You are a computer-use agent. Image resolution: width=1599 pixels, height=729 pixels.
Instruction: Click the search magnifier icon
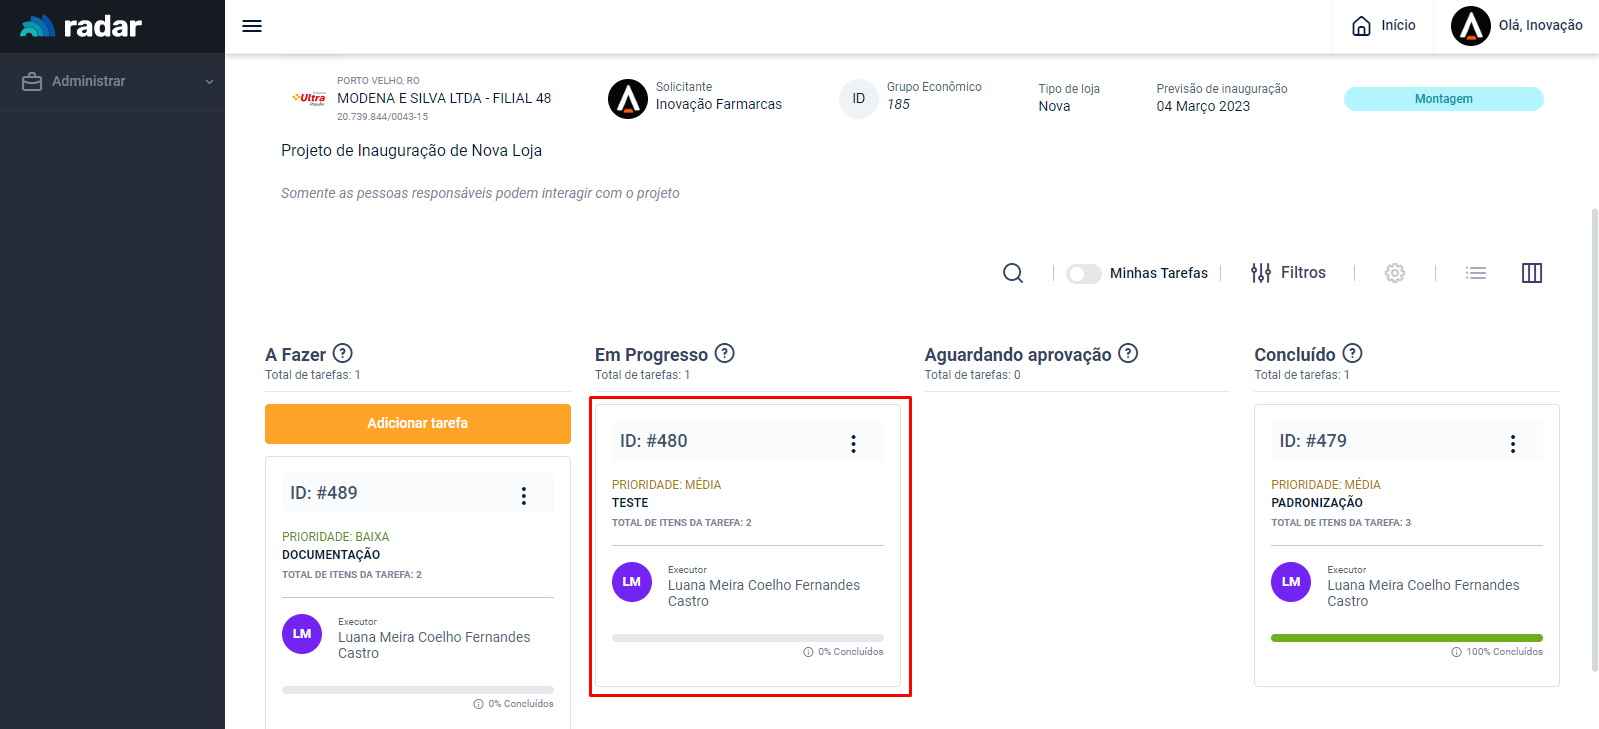point(1013,273)
